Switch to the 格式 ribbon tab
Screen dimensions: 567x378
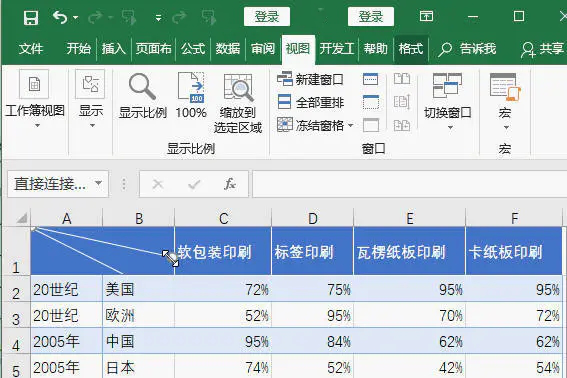411,48
